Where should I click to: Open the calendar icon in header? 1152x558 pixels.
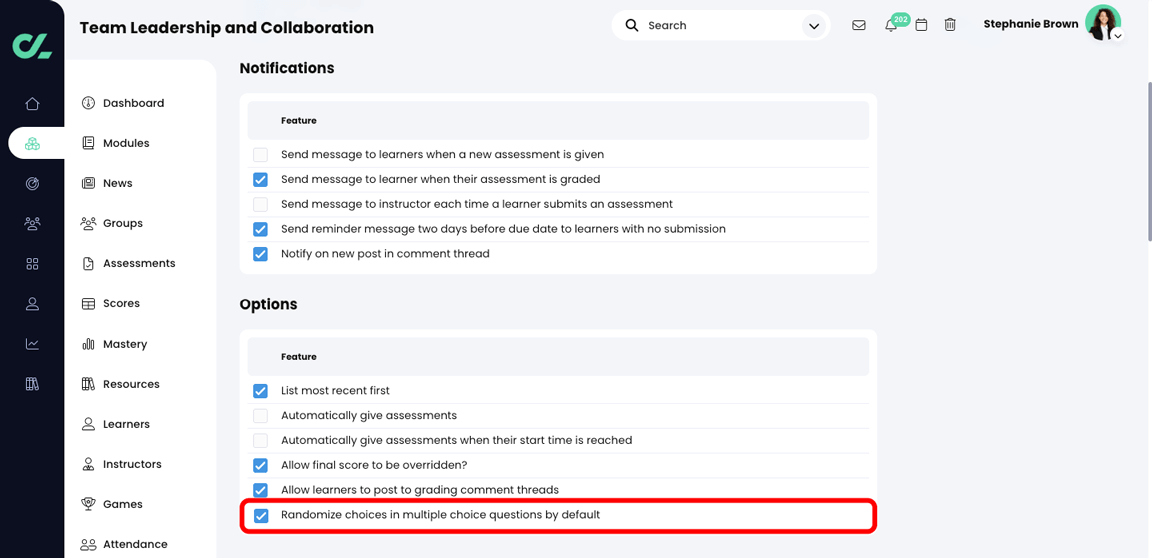(921, 25)
